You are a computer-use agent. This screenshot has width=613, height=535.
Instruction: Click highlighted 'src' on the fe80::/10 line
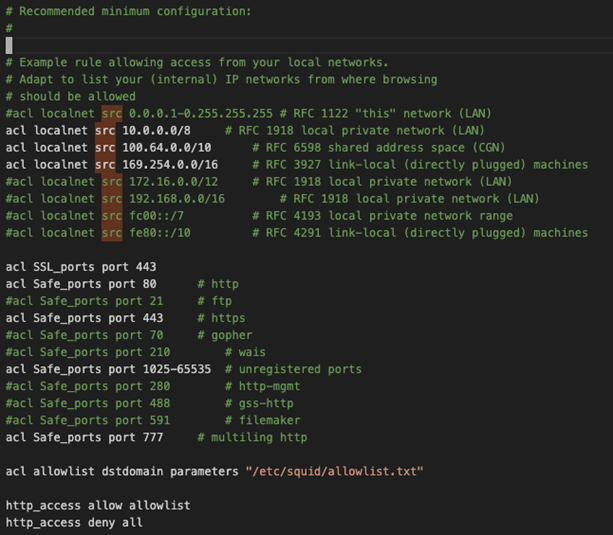coord(112,233)
